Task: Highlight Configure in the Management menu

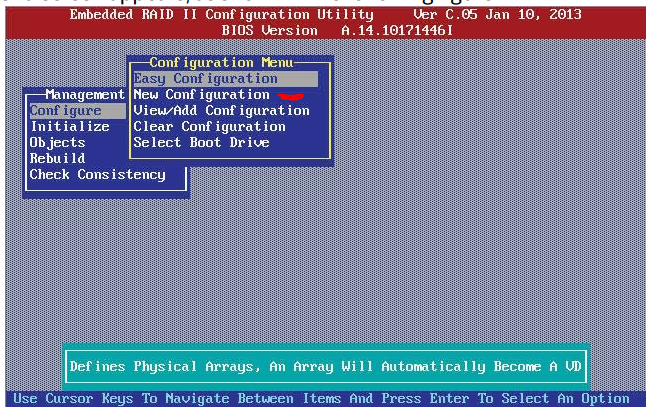Action: 65,111
